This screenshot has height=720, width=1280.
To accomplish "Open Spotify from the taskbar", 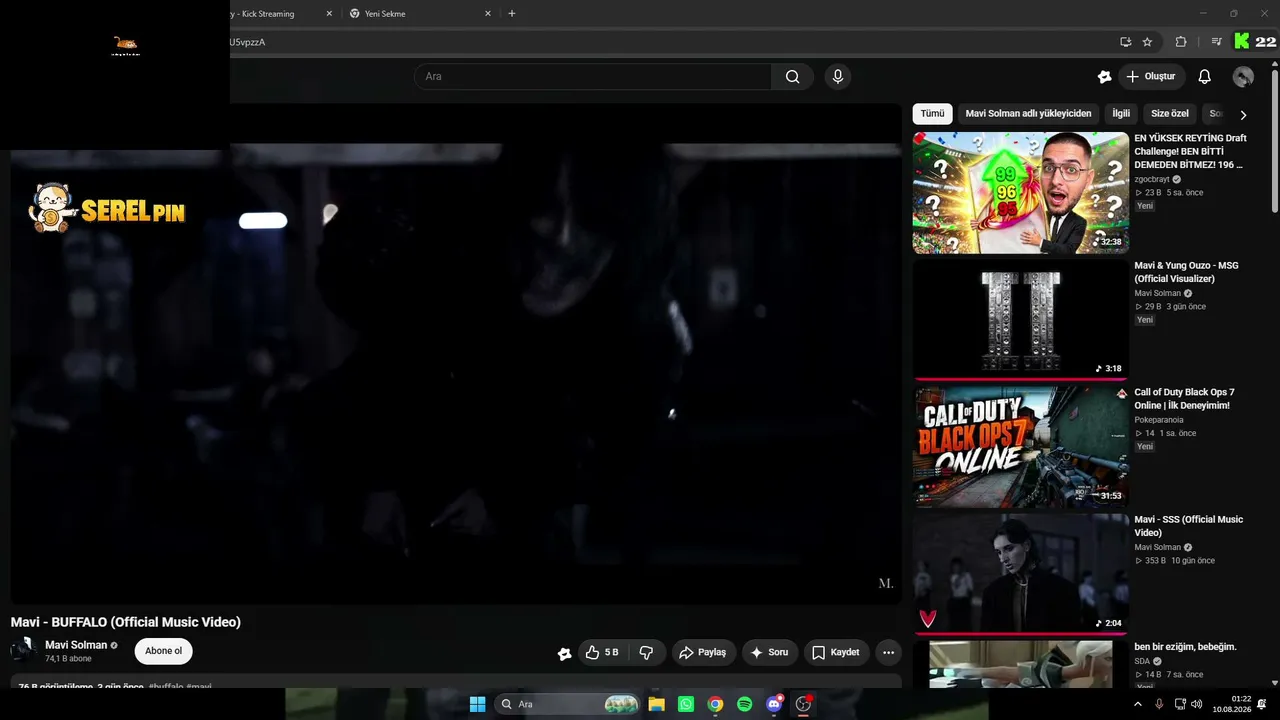I will click(x=744, y=704).
